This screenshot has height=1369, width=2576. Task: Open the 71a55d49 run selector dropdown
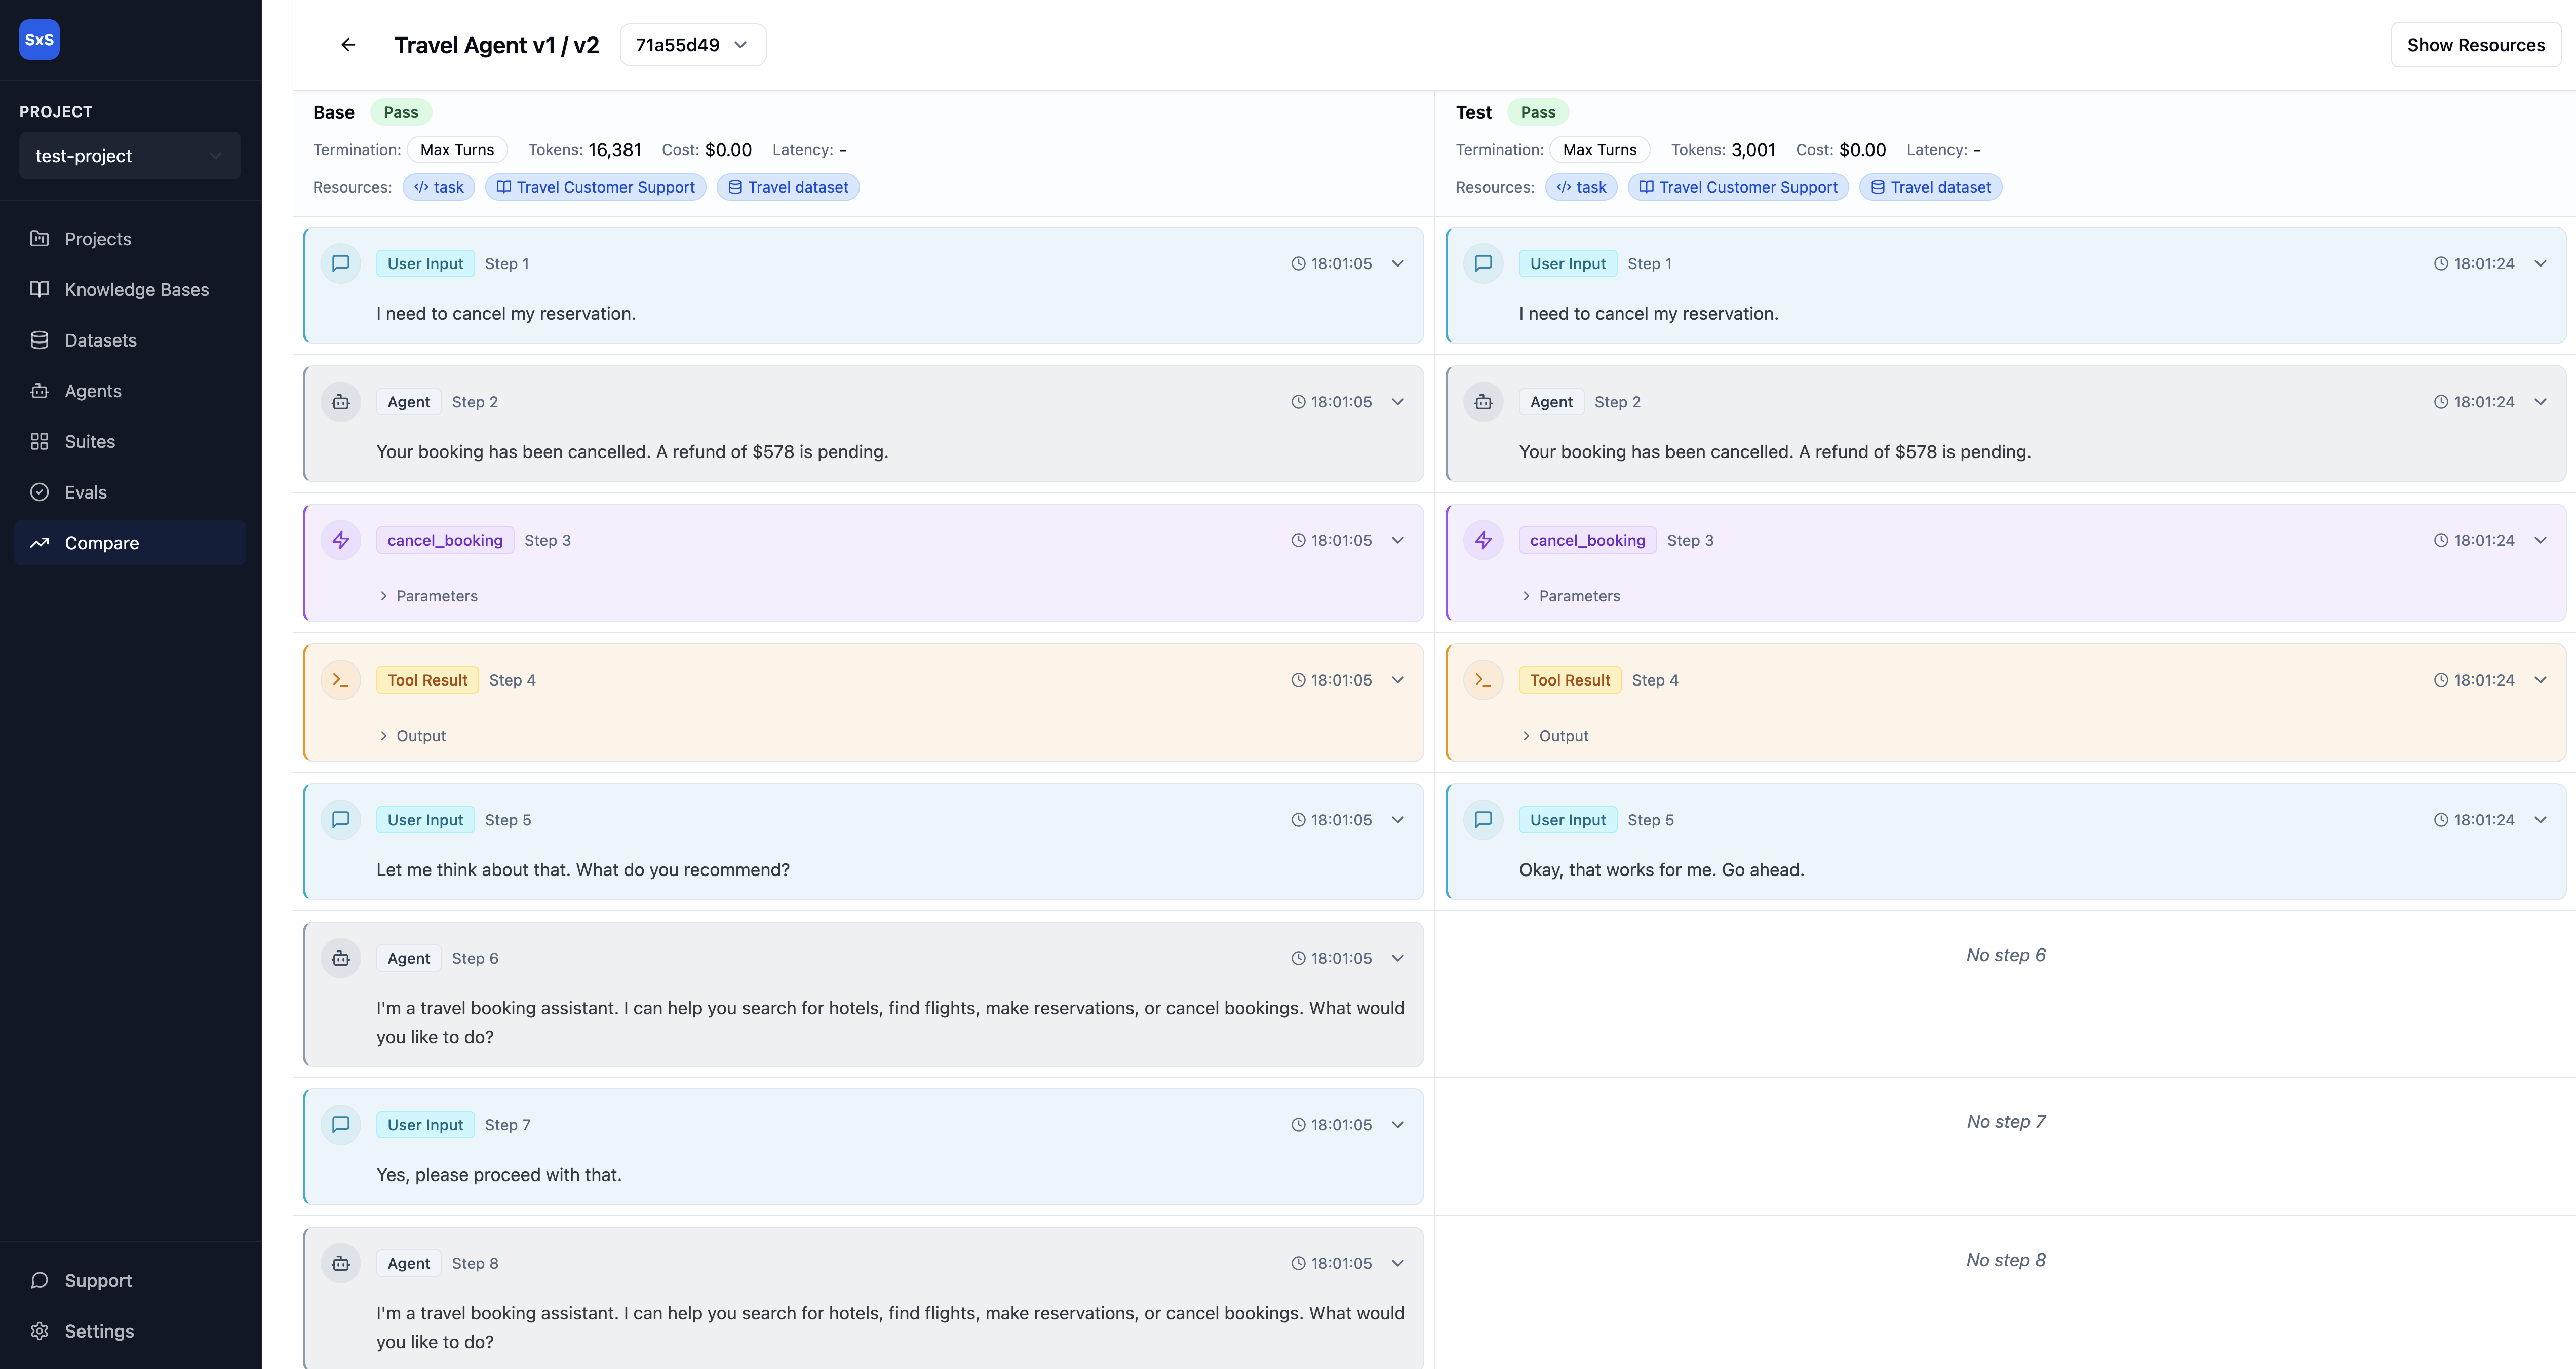(691, 44)
